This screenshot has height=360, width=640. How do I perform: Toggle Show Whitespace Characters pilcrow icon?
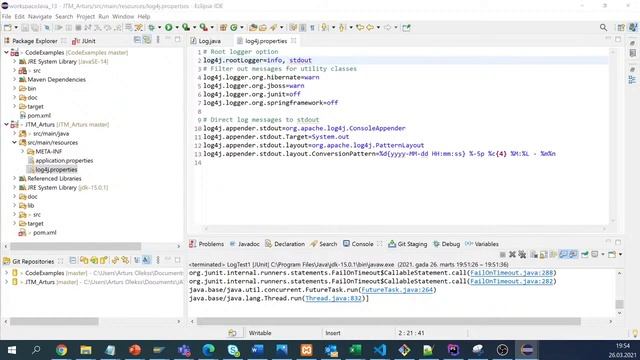click(312, 27)
